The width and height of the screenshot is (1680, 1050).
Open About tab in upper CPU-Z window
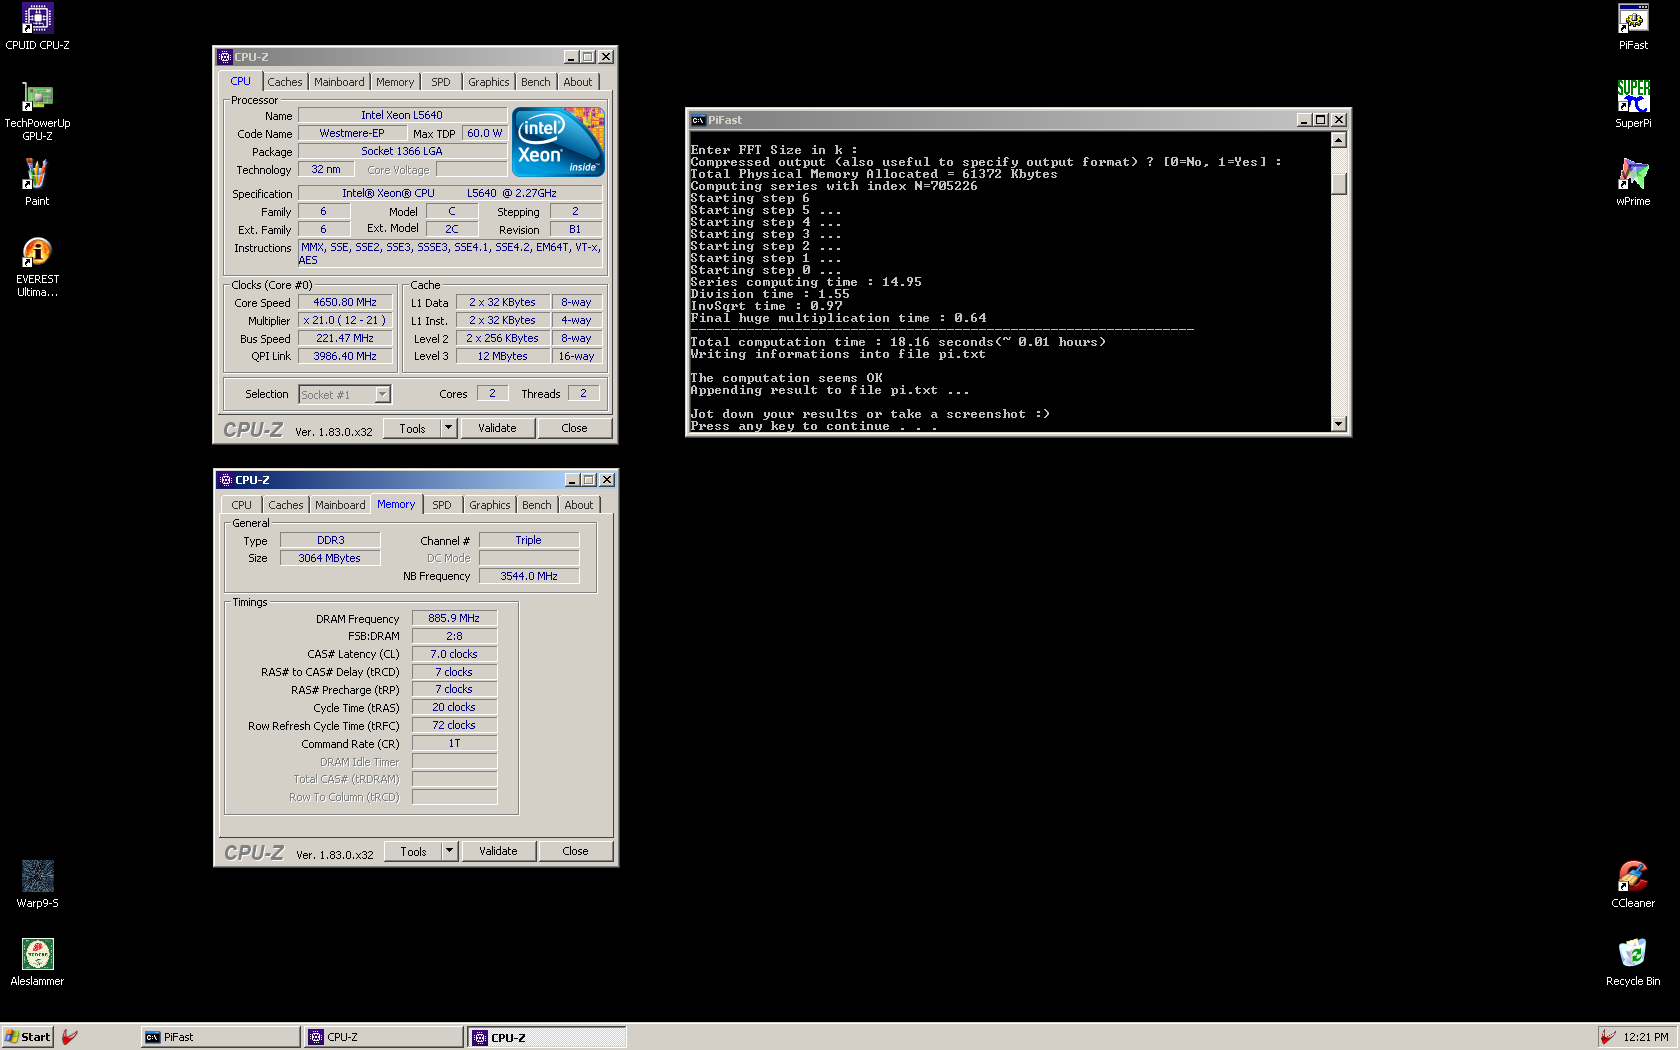[x=578, y=82]
